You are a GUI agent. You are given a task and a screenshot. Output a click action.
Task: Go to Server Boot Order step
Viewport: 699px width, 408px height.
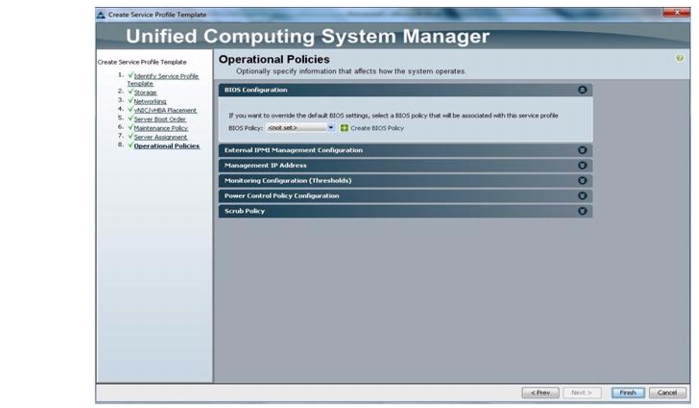(x=160, y=119)
